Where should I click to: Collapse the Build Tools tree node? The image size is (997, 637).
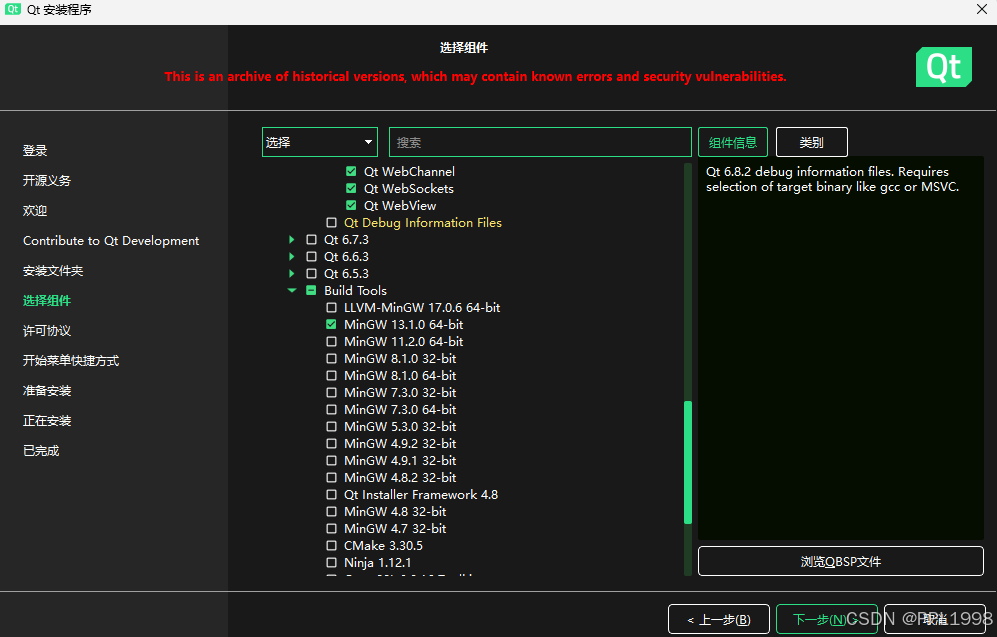(292, 291)
